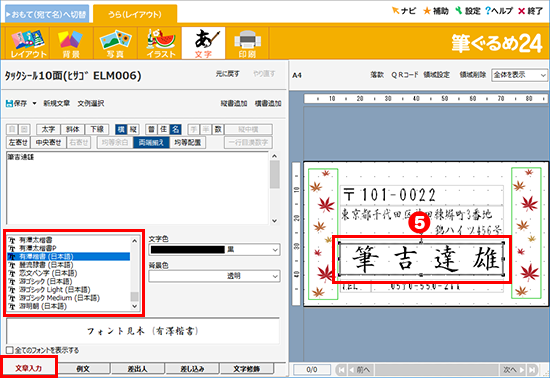This screenshot has height=378, width=550.
Task: Switch to おもて(宛て名)へ切替 tab
Action: pyautogui.click(x=46, y=14)
